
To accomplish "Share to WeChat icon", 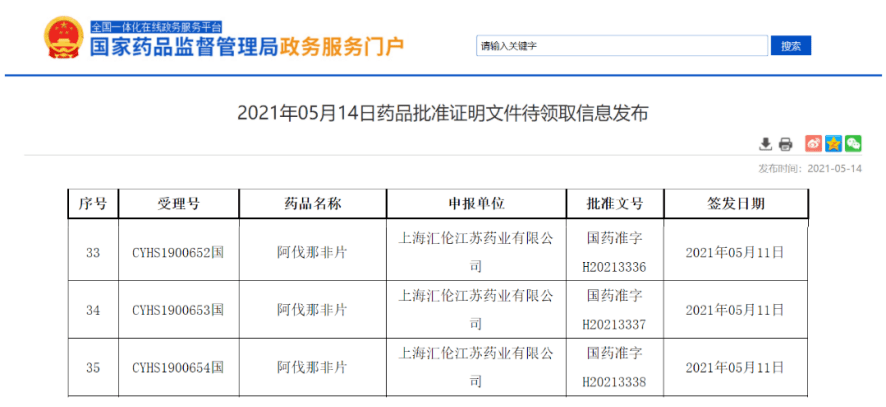I will pyautogui.click(x=853, y=144).
